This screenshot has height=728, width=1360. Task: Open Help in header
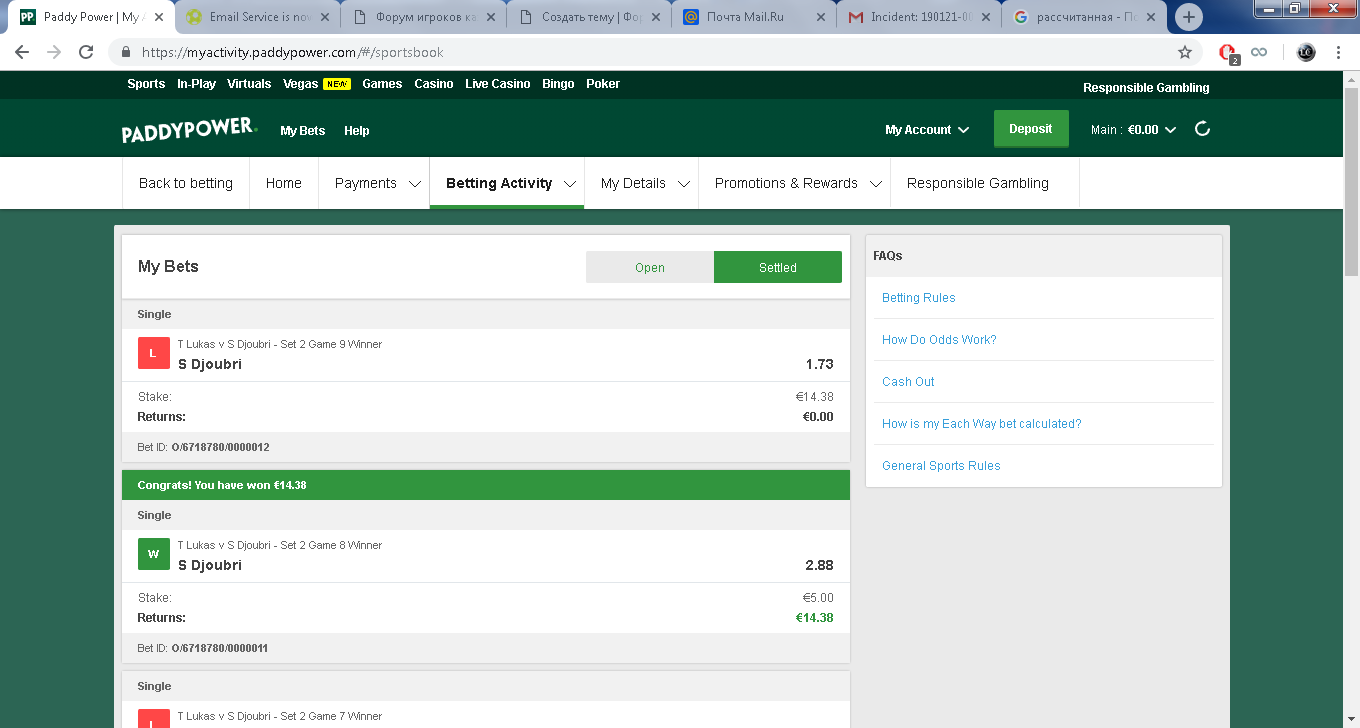tap(357, 131)
